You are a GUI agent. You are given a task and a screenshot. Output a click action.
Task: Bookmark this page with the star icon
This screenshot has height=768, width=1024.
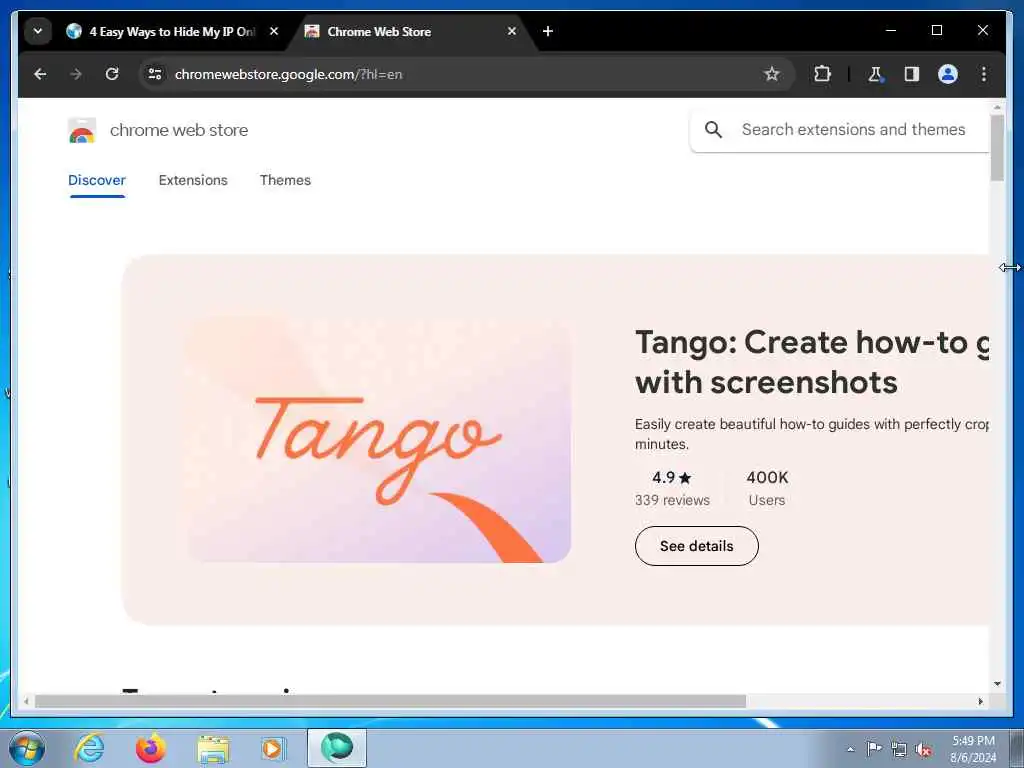pyautogui.click(x=772, y=74)
